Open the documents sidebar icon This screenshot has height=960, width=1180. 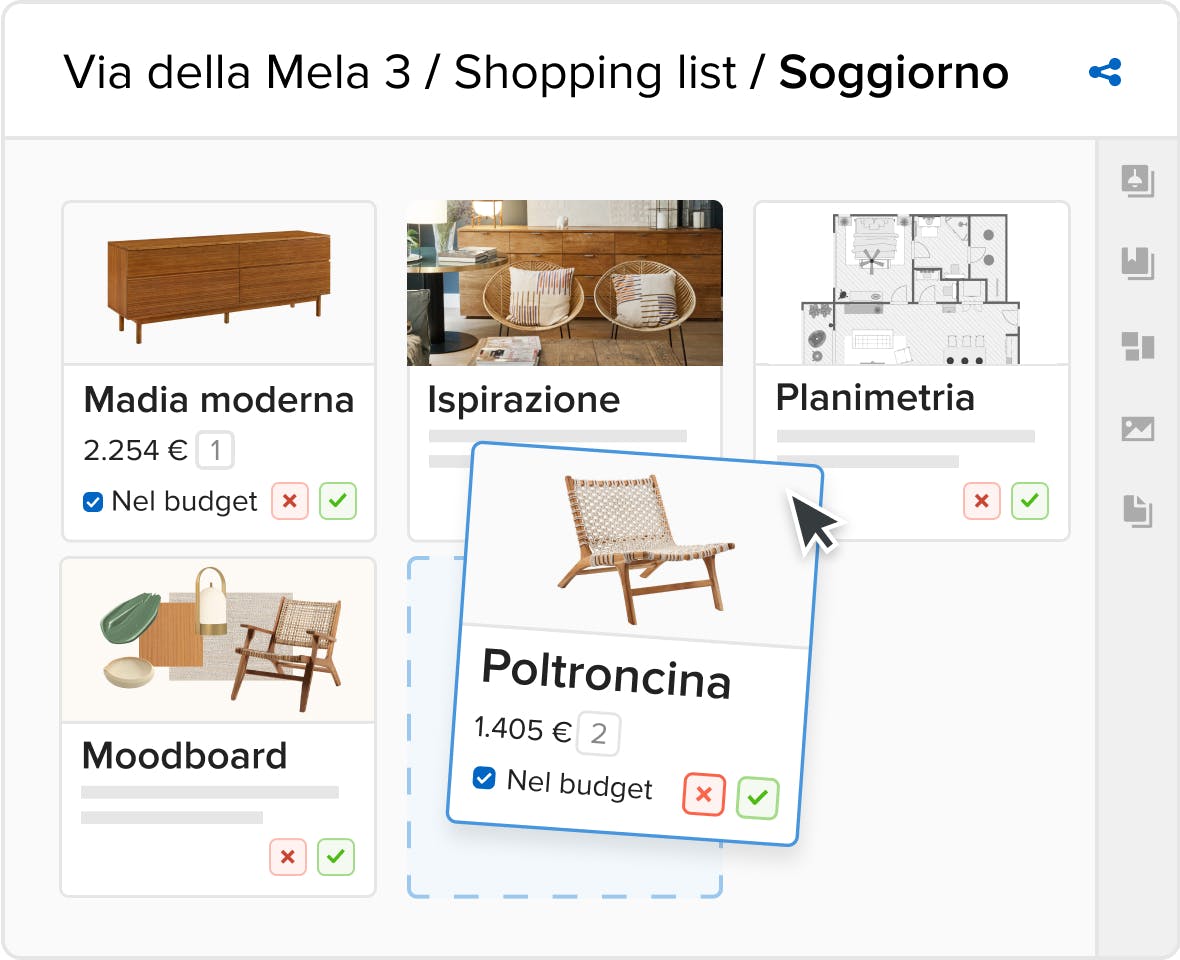(1137, 511)
